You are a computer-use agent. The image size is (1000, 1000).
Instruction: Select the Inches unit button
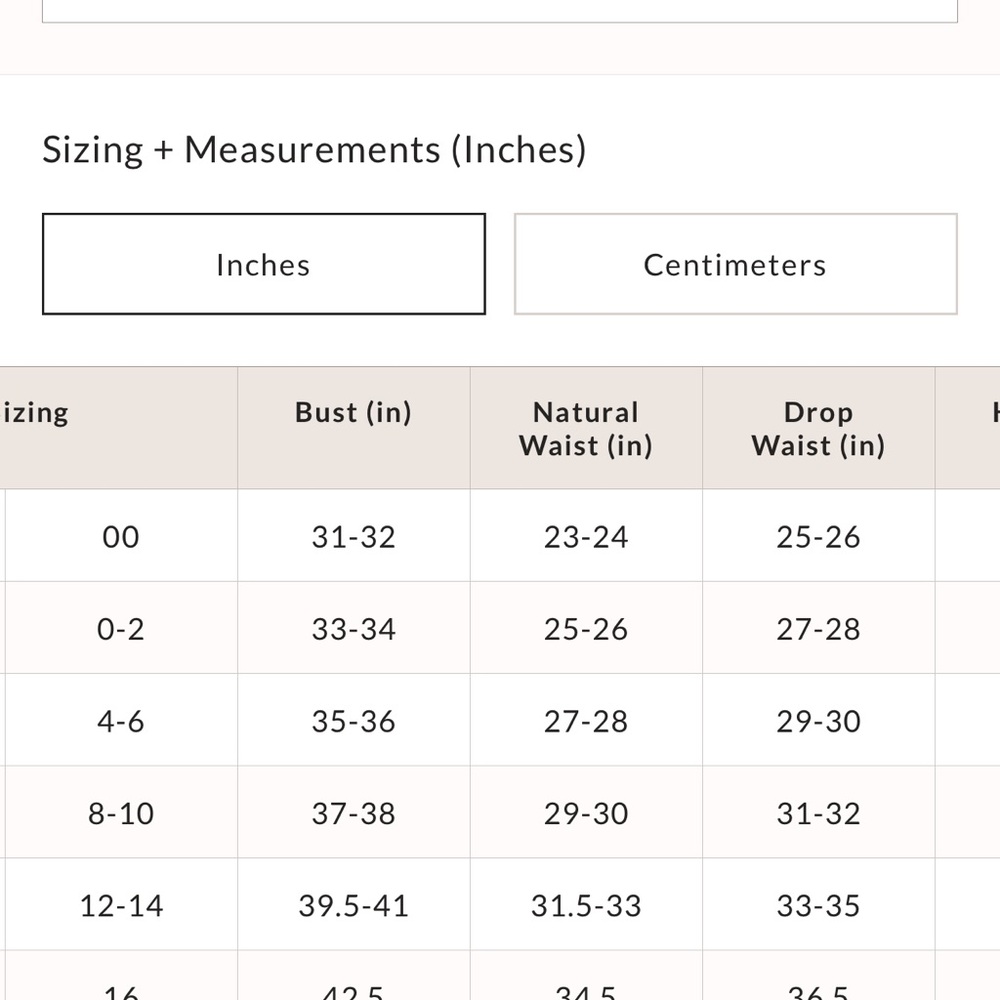click(264, 264)
